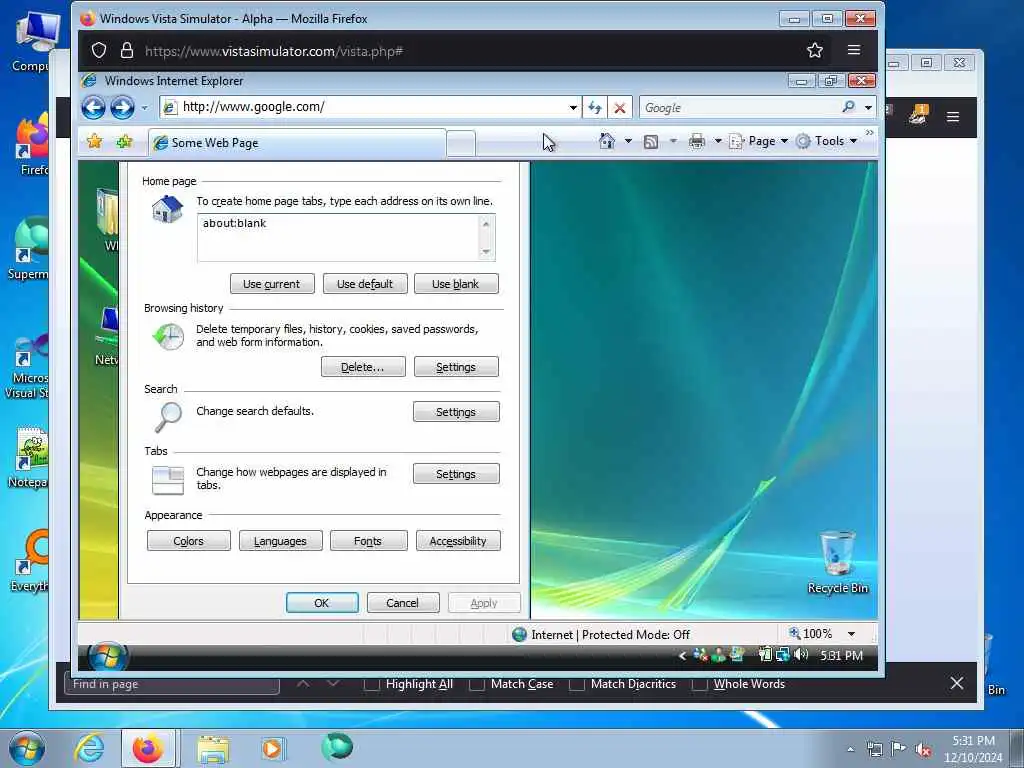This screenshot has width=1024, height=768.
Task: Click IE address bar URL field
Action: 369,107
